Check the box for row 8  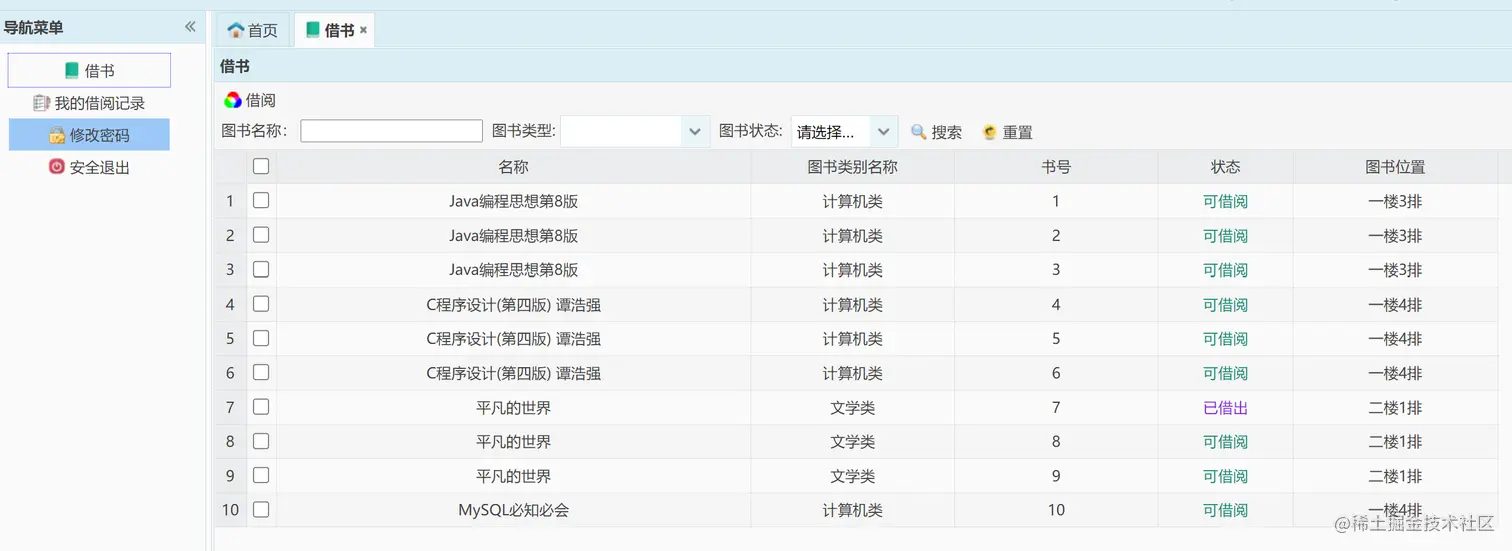click(x=261, y=441)
